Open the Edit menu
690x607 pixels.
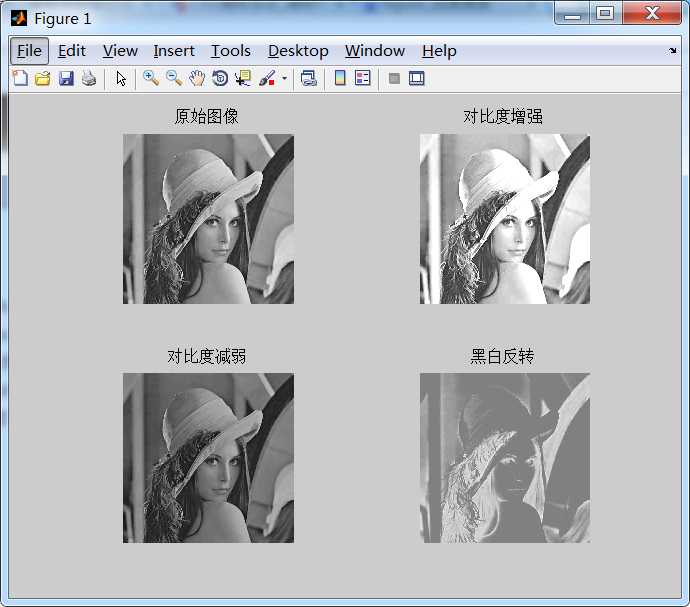click(72, 51)
